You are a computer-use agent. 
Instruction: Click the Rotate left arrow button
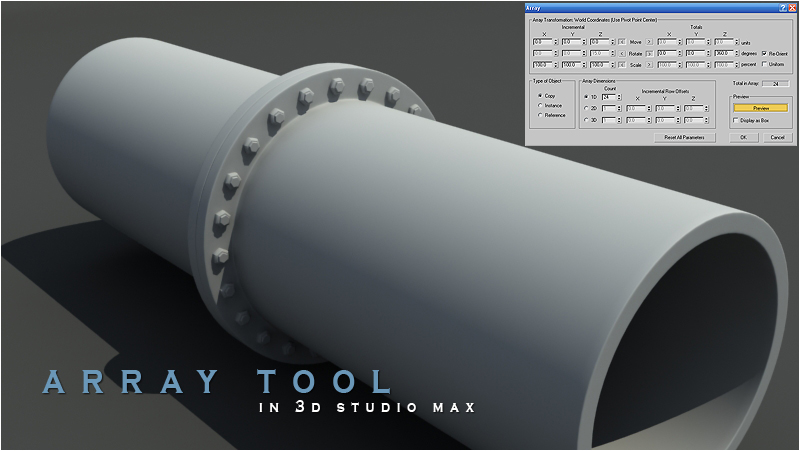click(x=621, y=53)
